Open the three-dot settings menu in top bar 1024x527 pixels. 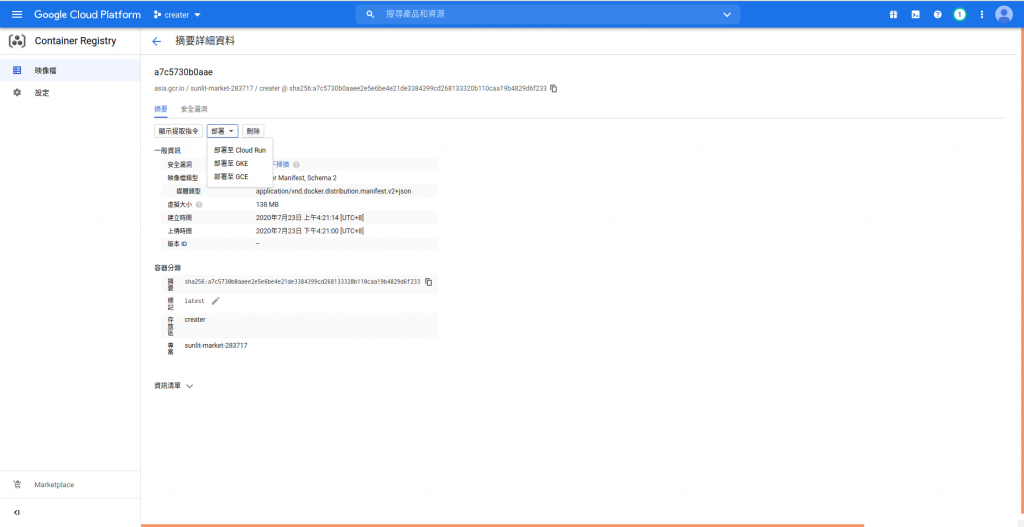[982, 14]
